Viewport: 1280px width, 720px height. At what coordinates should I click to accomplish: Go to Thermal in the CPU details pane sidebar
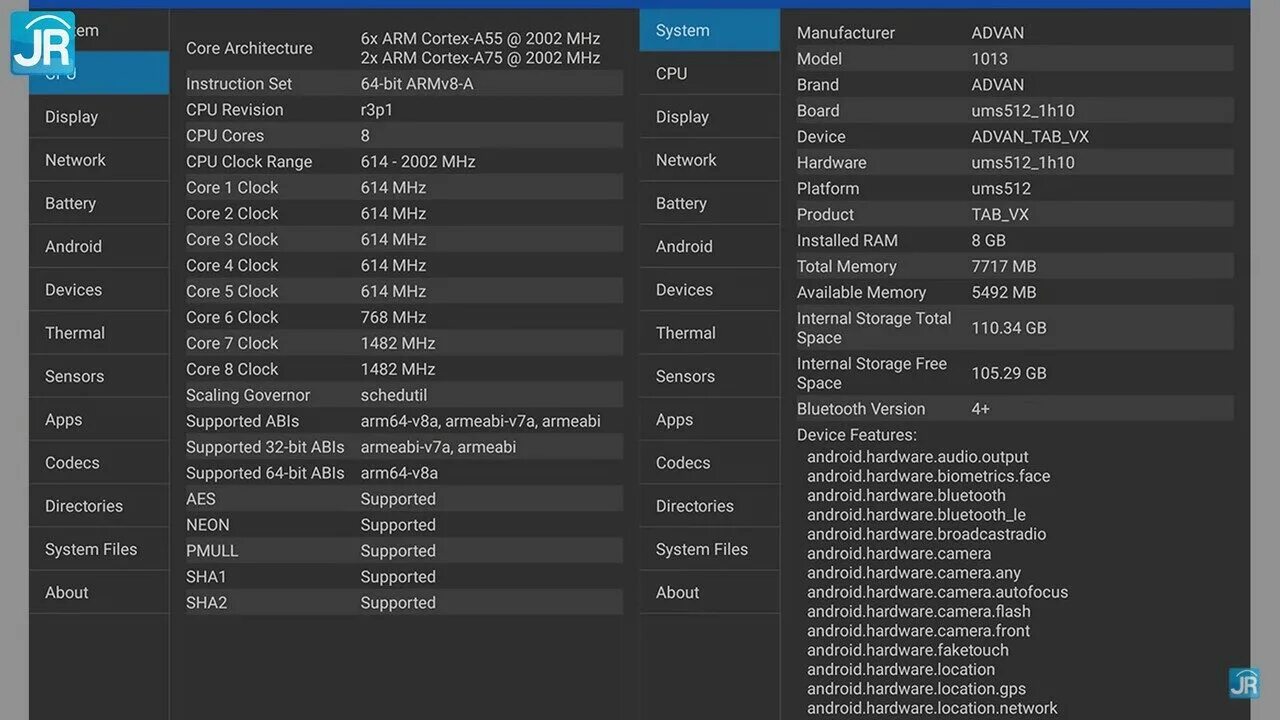tap(99, 333)
